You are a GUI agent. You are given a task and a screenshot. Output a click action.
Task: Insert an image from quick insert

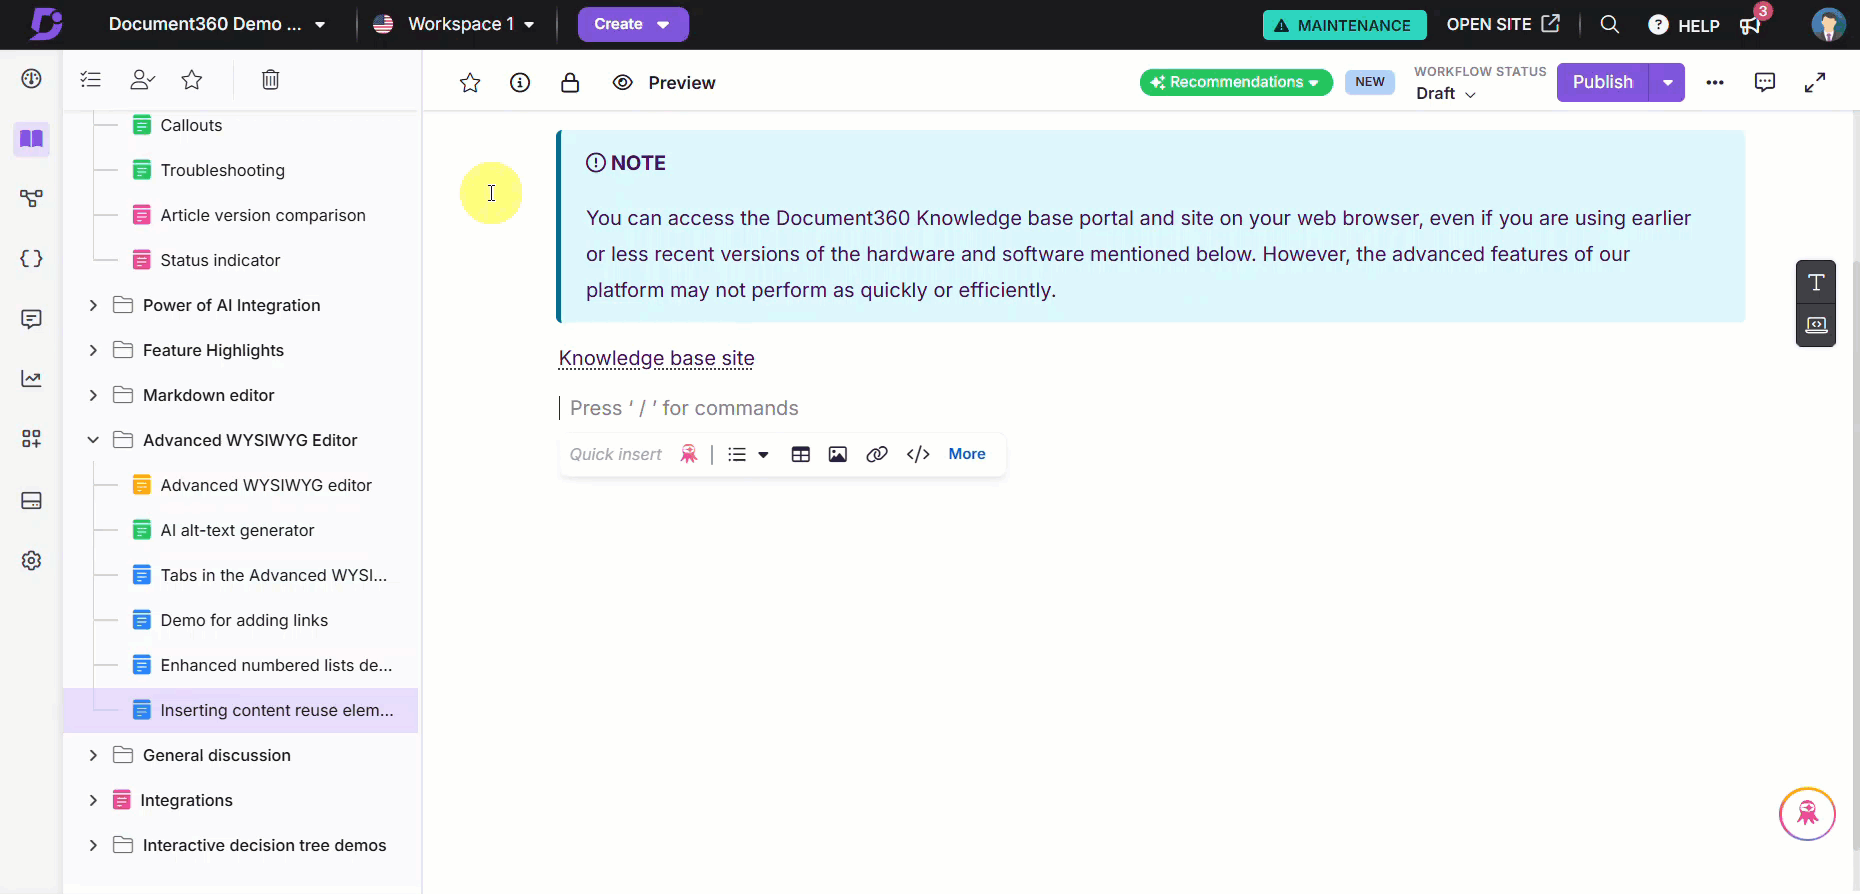point(838,455)
